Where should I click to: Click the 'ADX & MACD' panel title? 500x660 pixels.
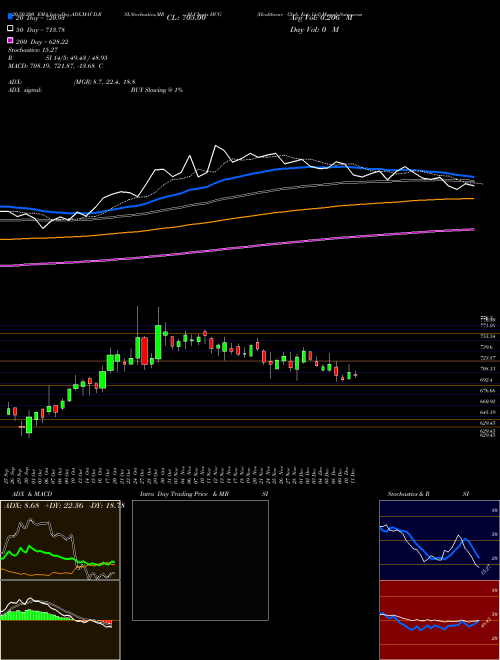pos(32,494)
